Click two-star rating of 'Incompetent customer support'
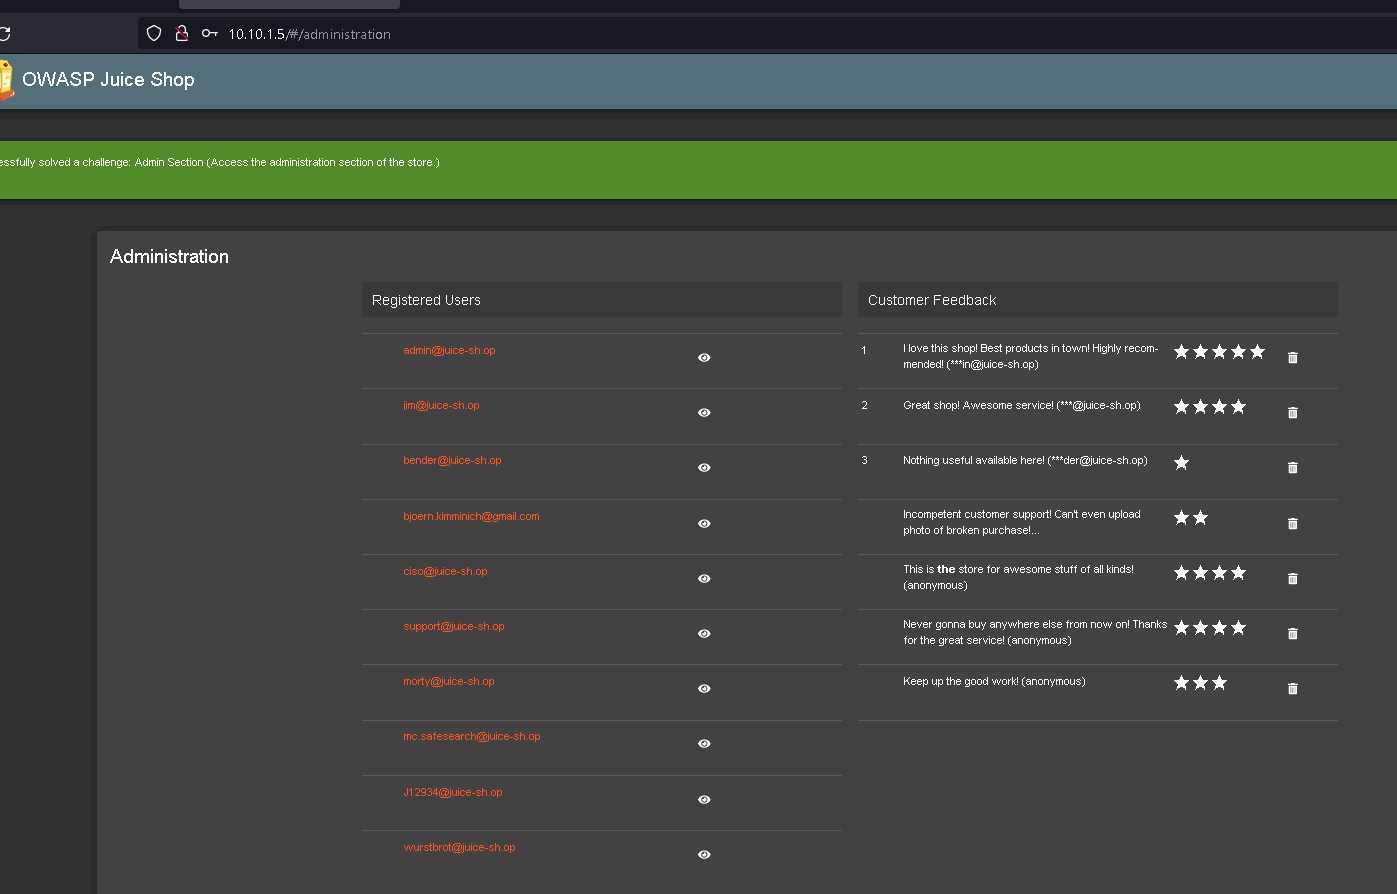Screen dimensions: 1397x894 pos(1191,518)
